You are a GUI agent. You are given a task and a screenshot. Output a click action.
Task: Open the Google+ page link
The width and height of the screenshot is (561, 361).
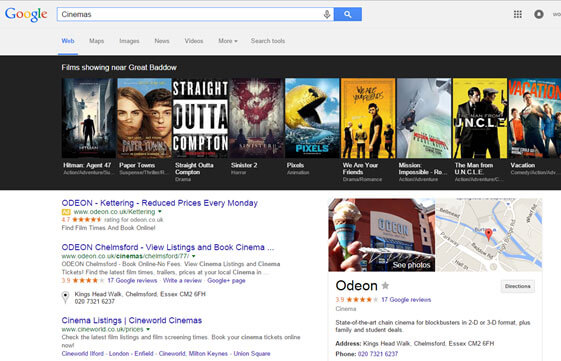[226, 280]
